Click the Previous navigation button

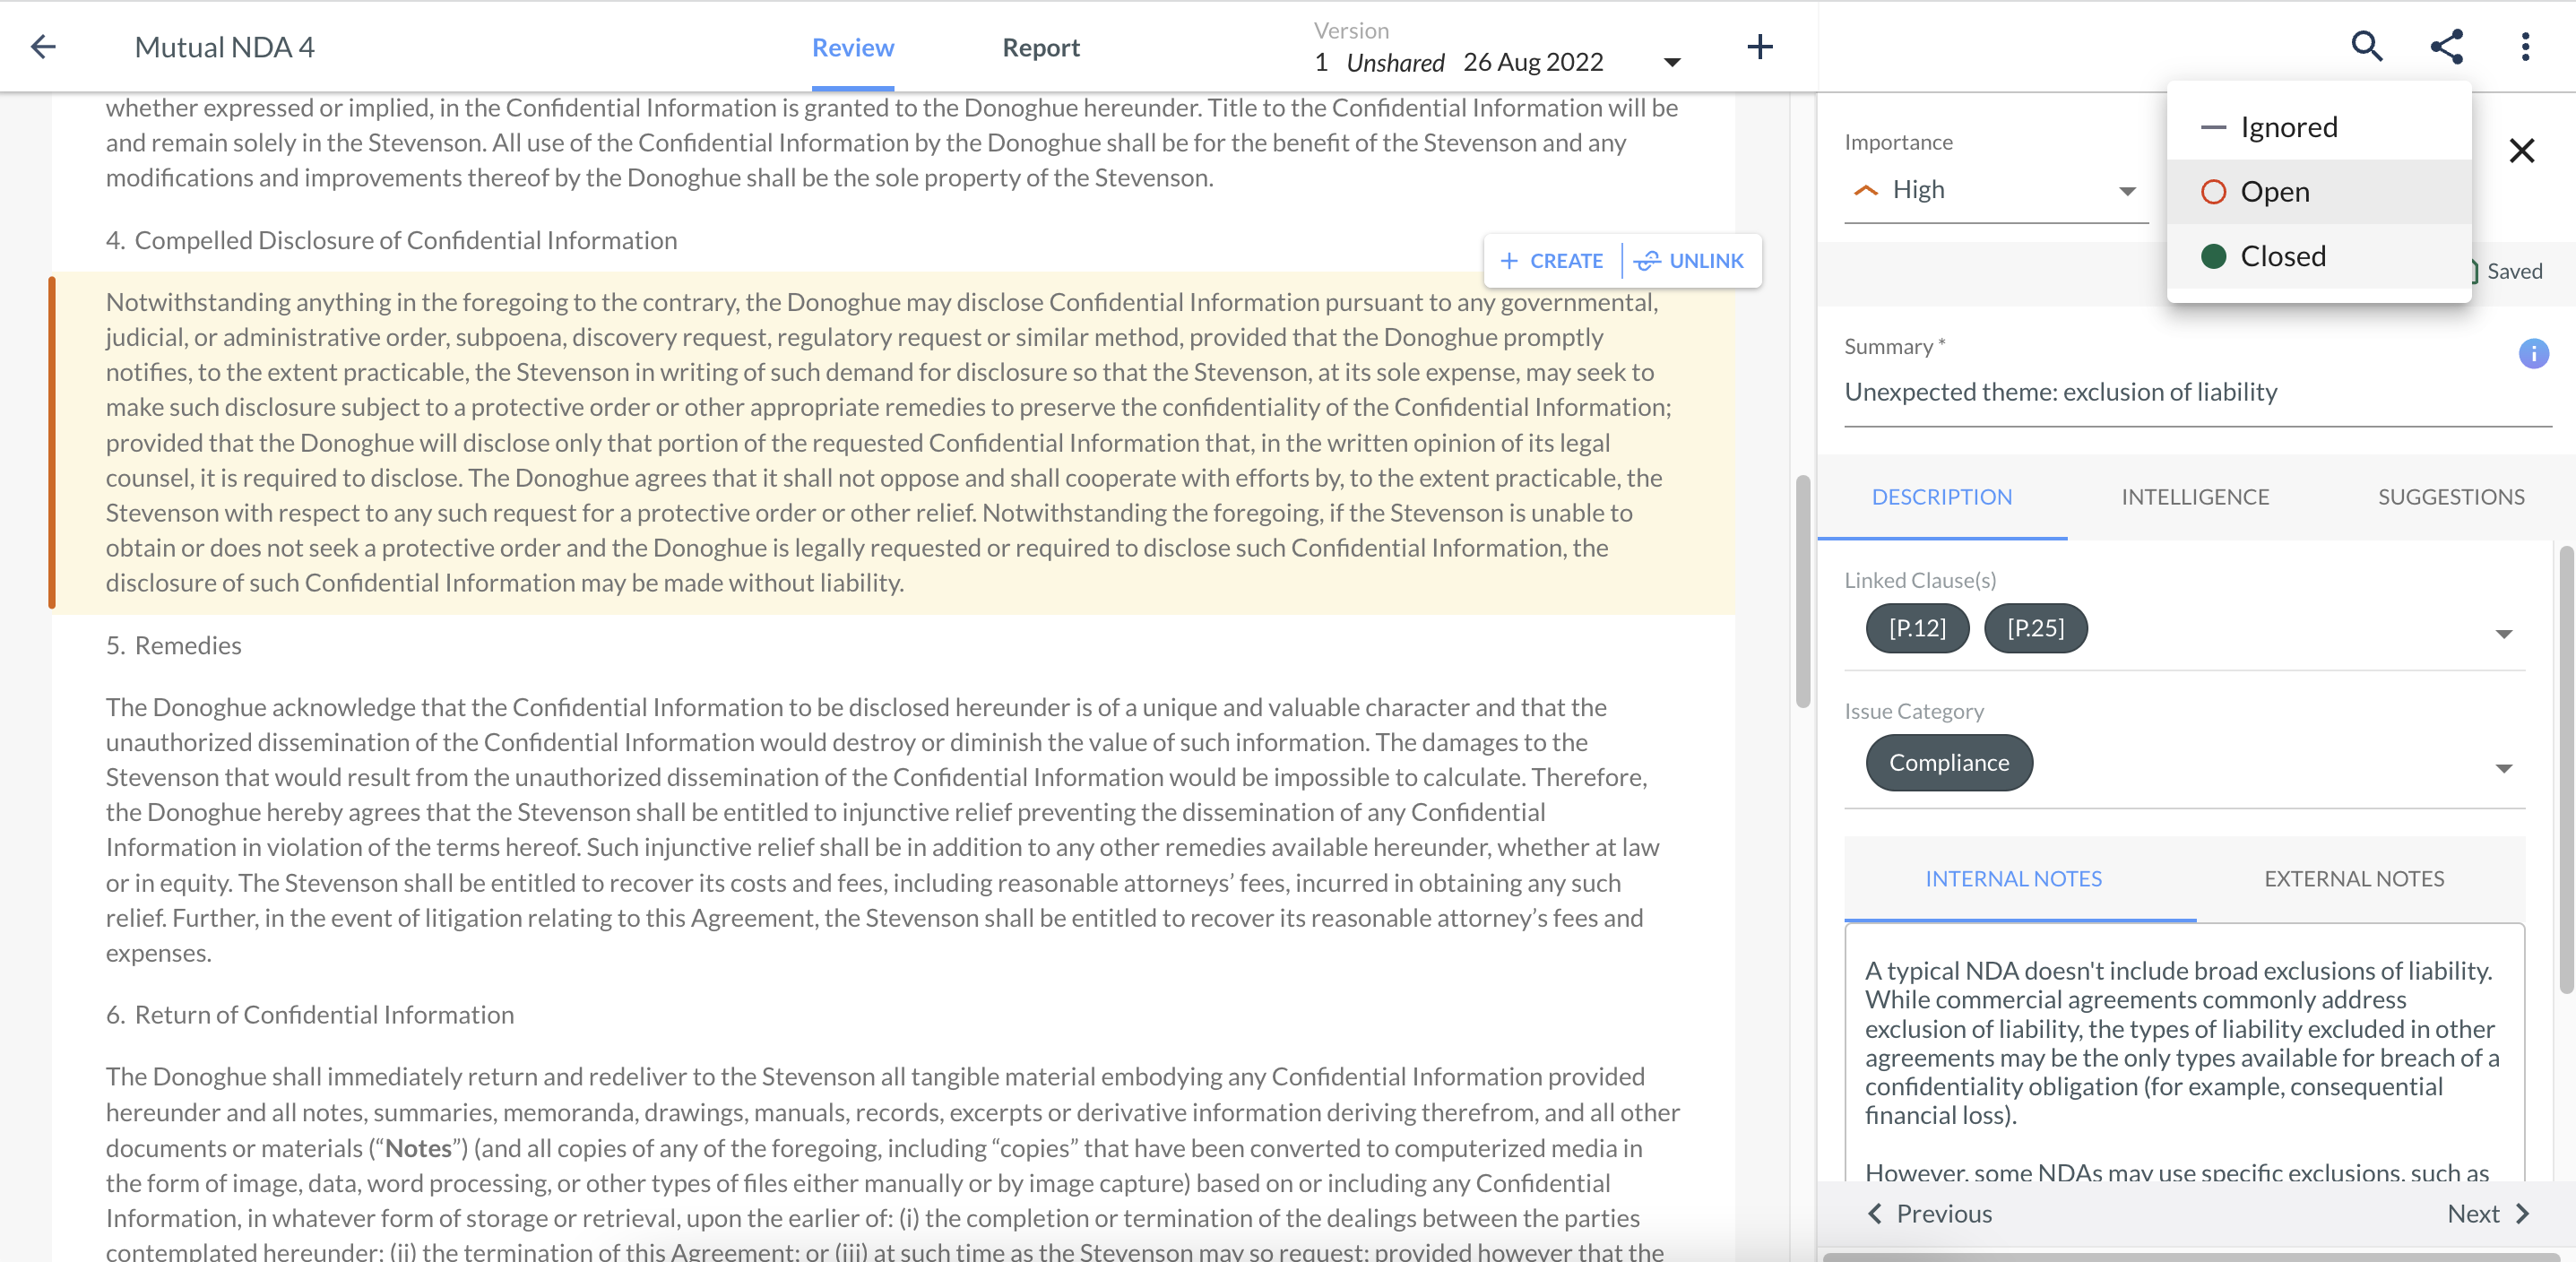tap(1931, 1213)
